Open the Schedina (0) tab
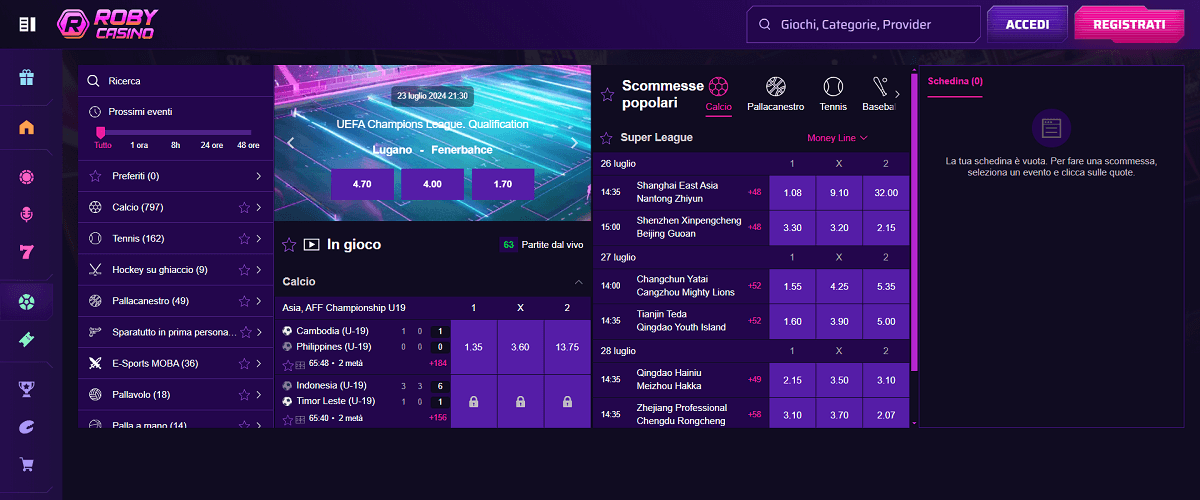The image size is (1200, 500). [955, 81]
